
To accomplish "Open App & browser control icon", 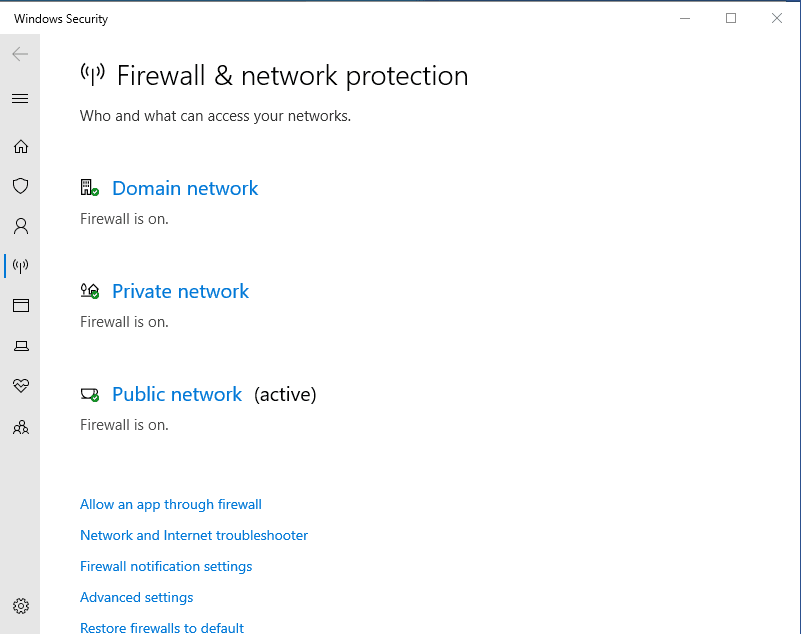I will [20, 306].
